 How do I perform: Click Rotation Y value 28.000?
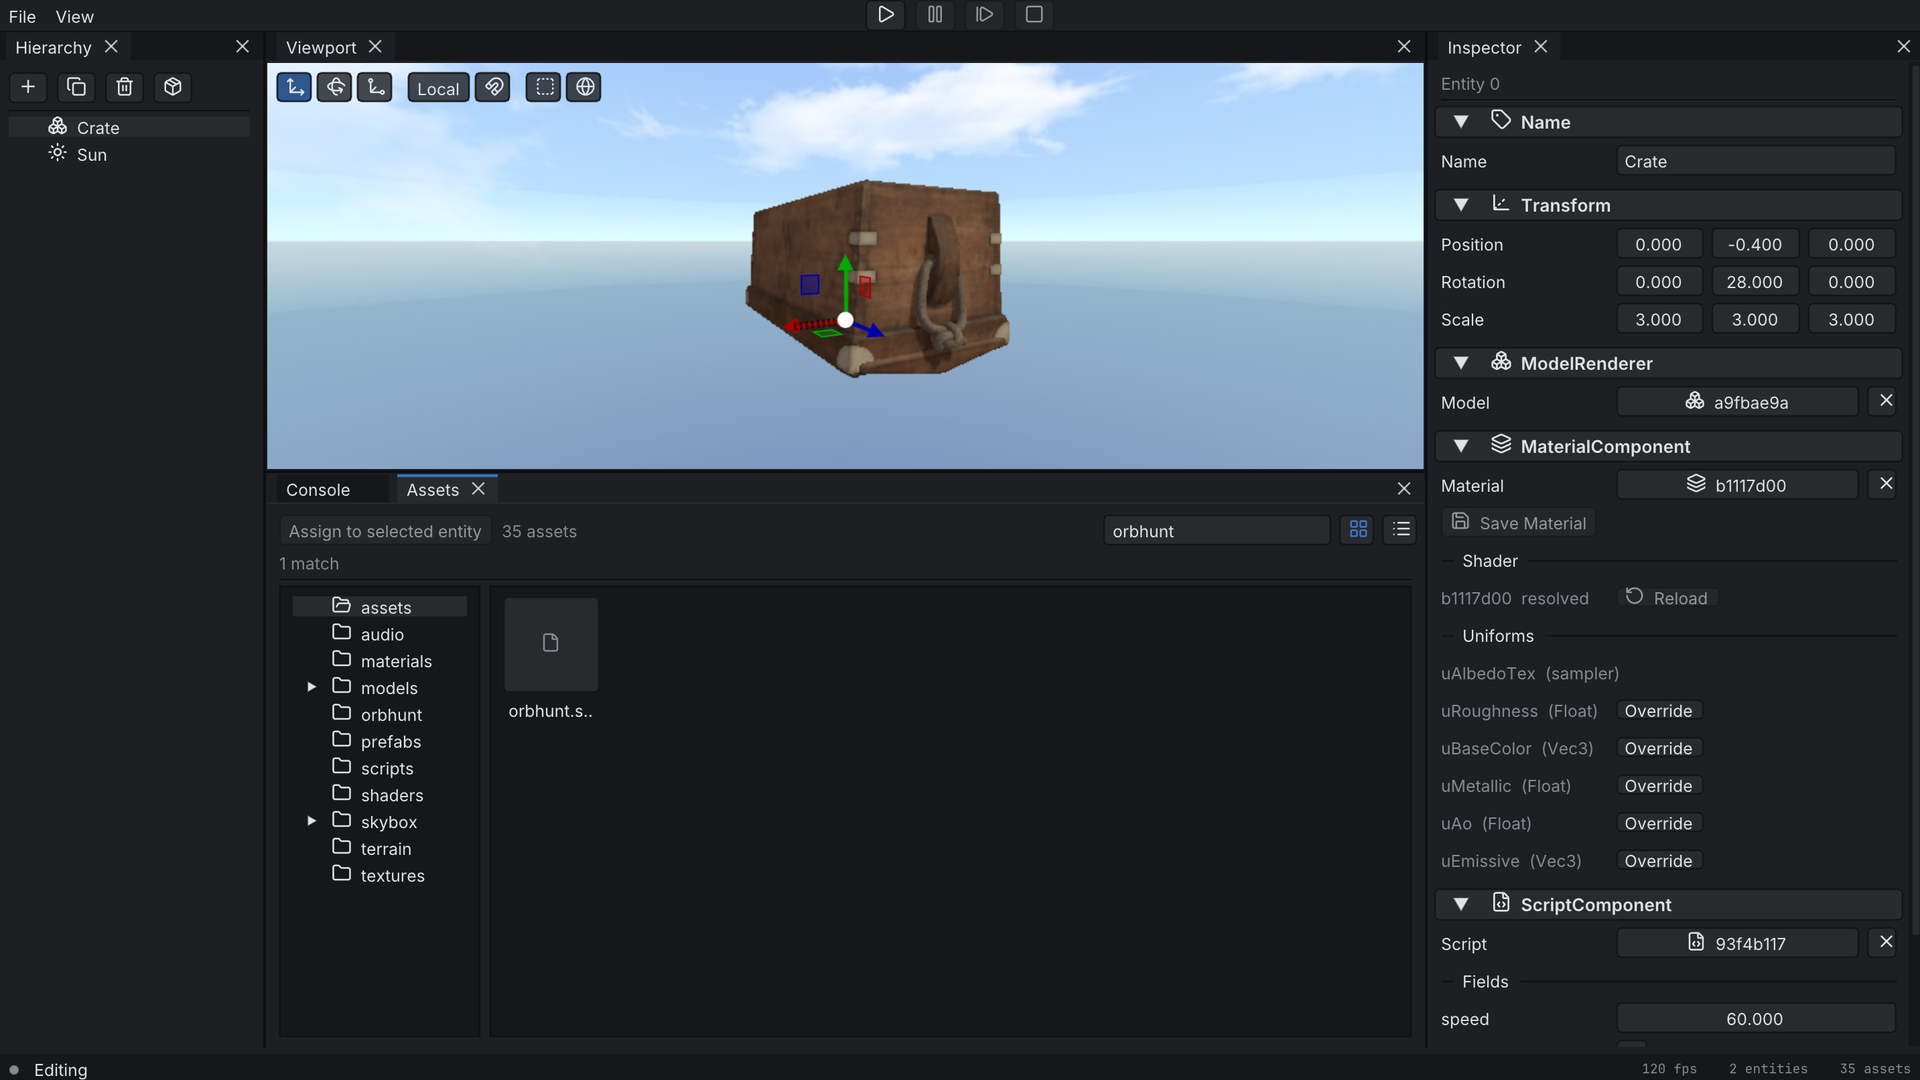1755,282
